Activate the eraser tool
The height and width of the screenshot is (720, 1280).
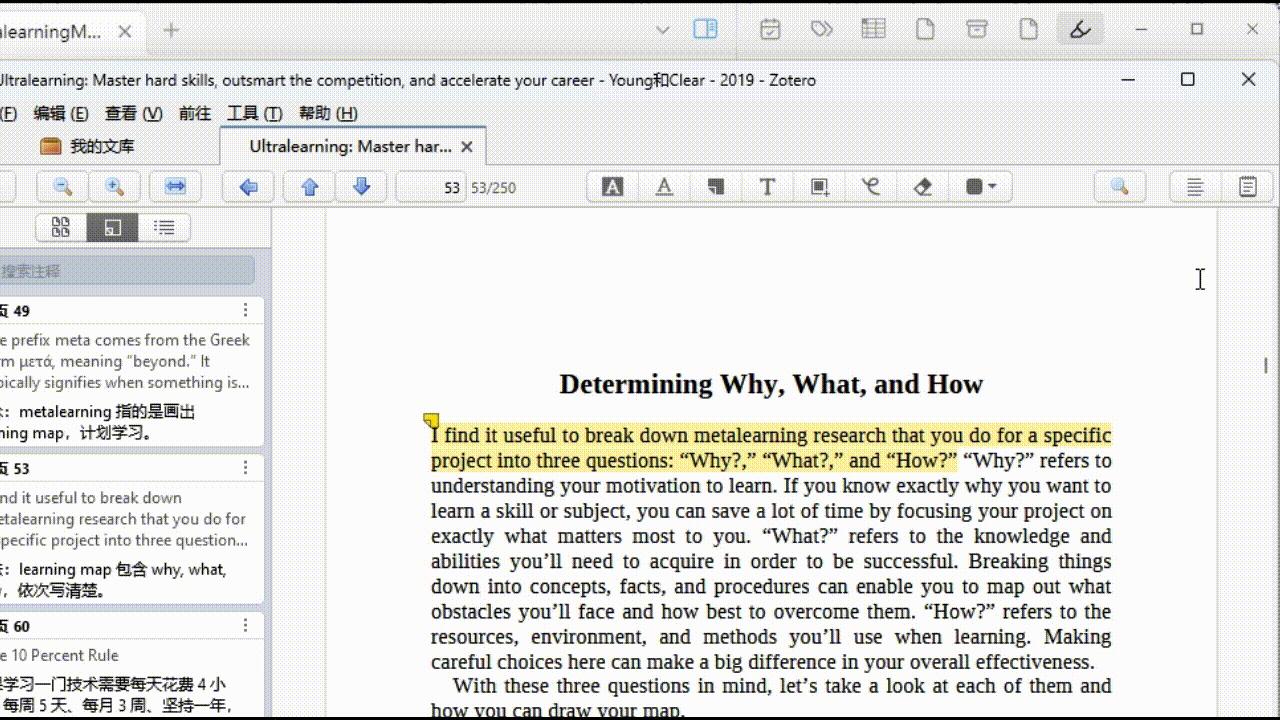pyautogui.click(x=923, y=187)
